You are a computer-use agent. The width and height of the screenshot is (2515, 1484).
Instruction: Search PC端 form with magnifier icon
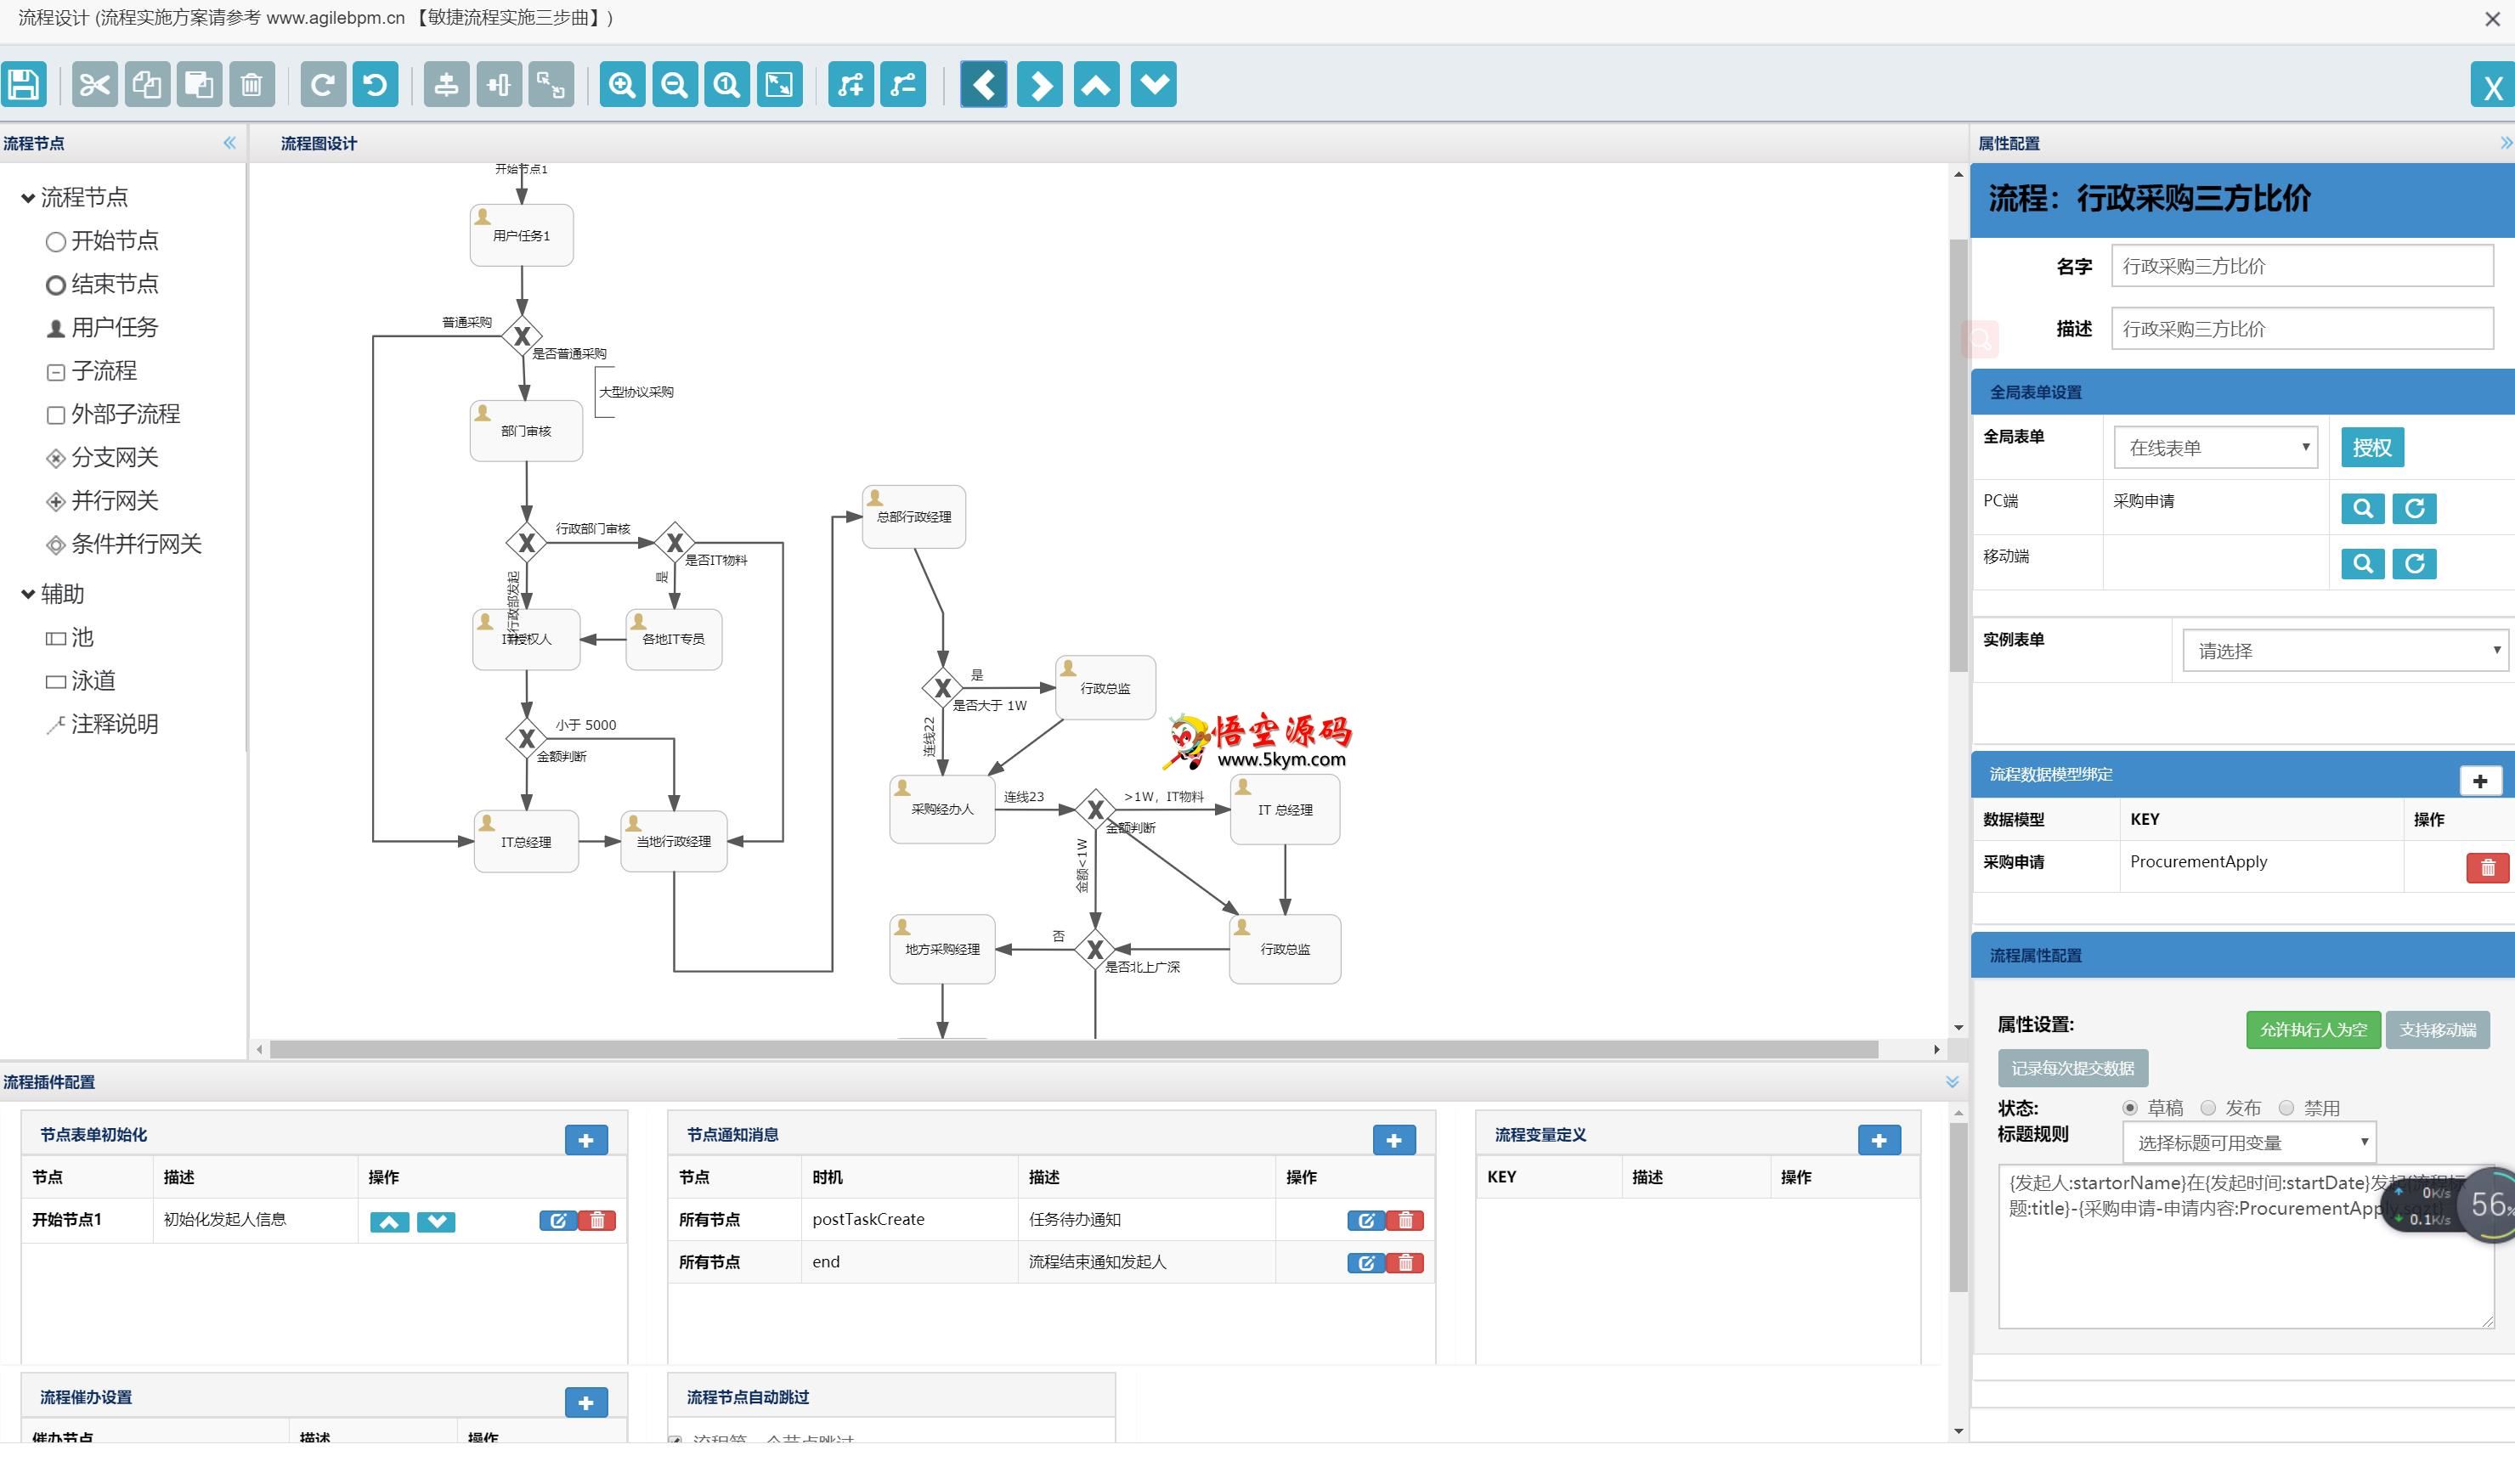click(2363, 508)
